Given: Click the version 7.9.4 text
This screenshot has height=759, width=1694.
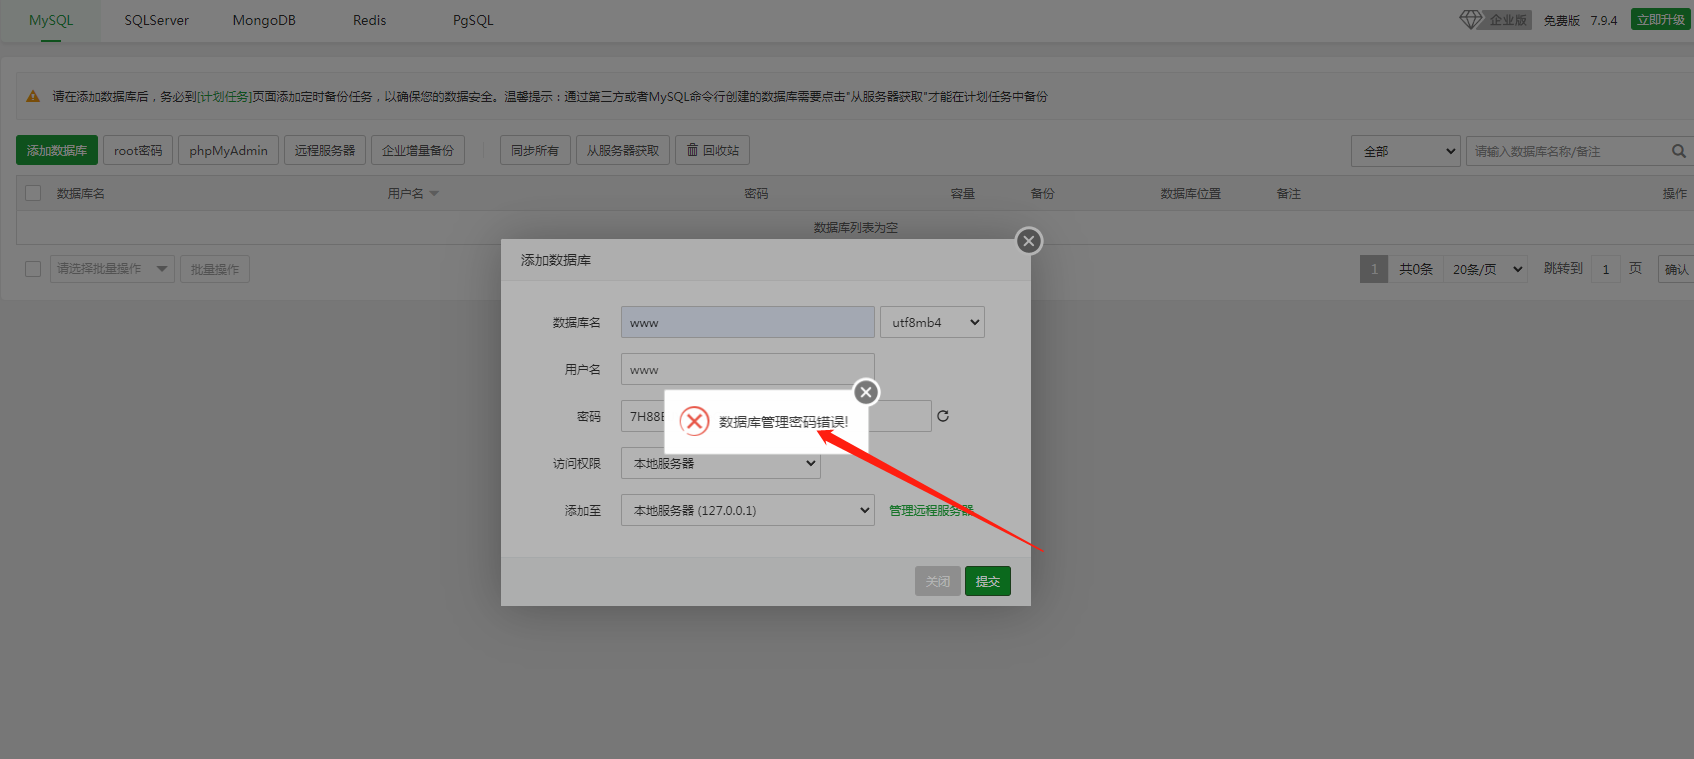Looking at the screenshot, I should (x=1604, y=20).
